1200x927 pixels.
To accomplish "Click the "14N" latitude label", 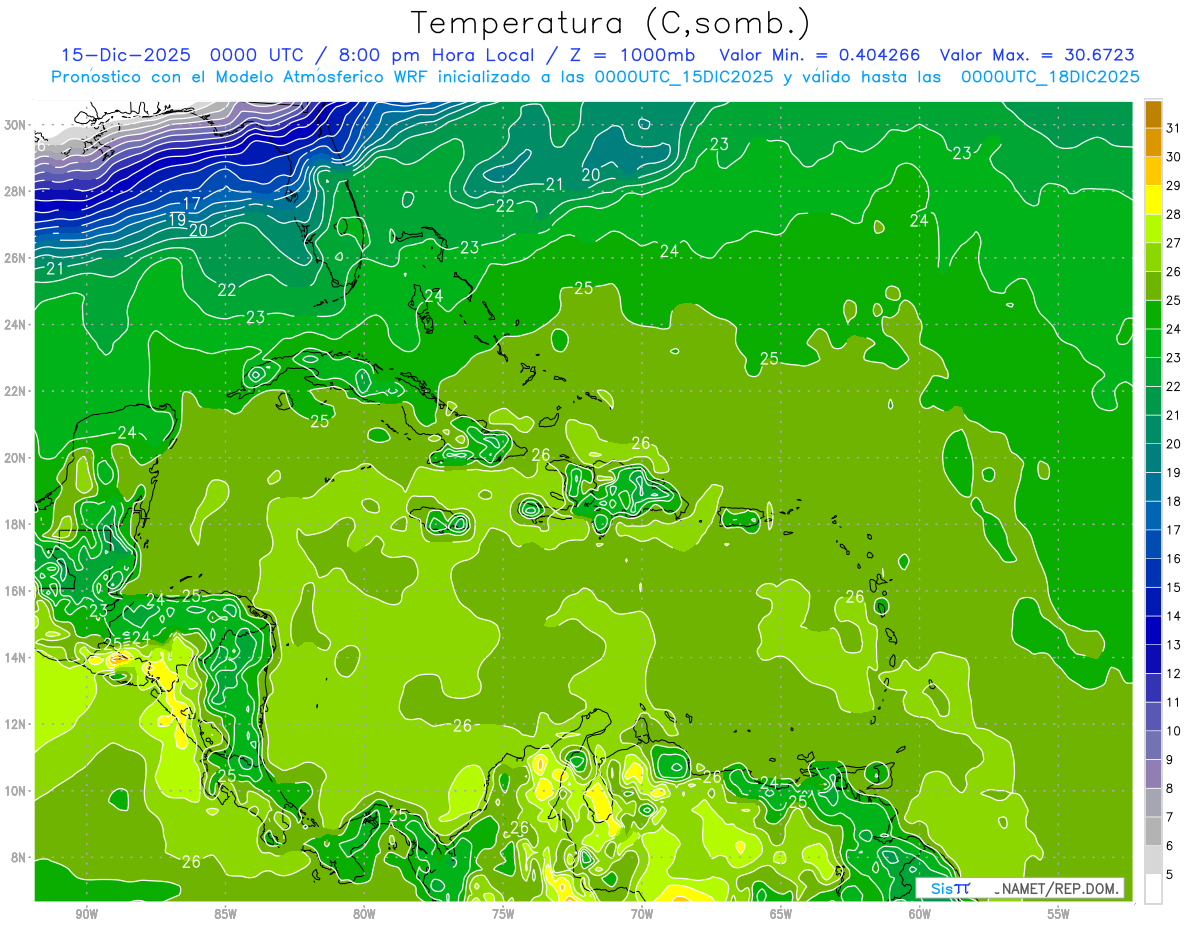I will click(16, 658).
